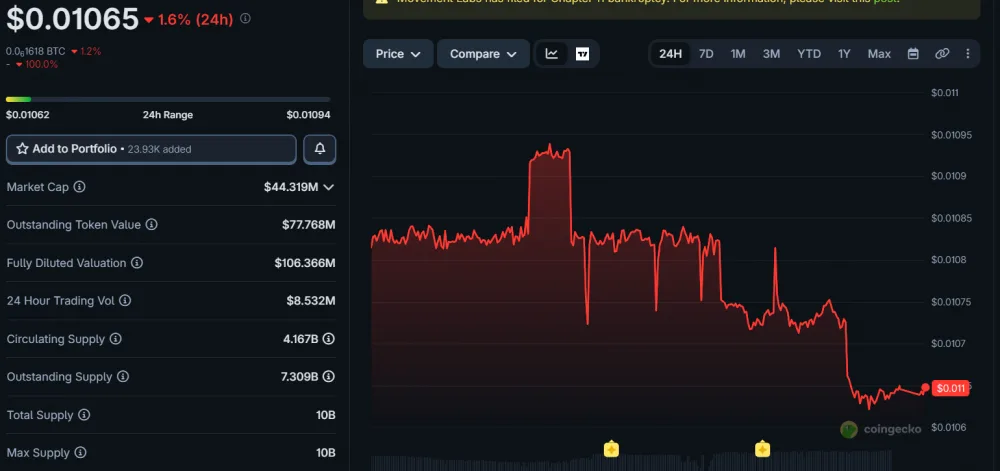Switch to the TradingView chart icon

click(x=582, y=54)
